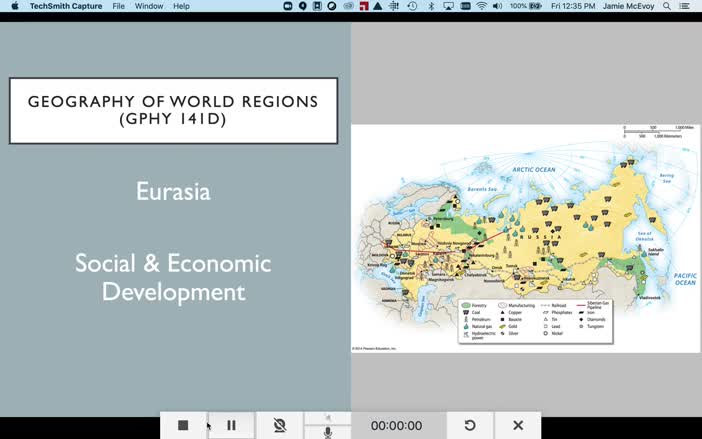Click the grid-pattern menu bar icon
This screenshot has width=702, height=439.
point(394,6)
